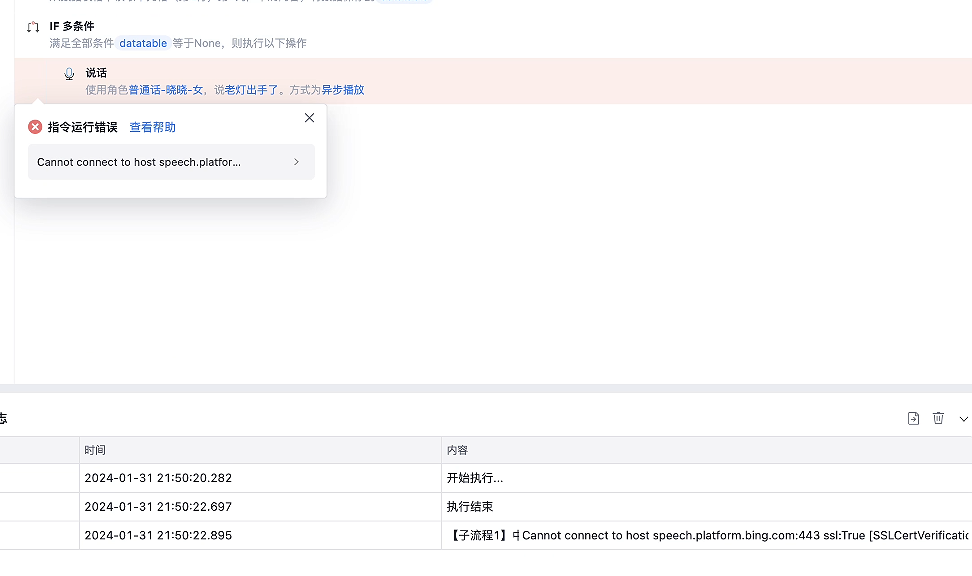Viewport: 972px width, 576px height.
Task: Change the 异步播放 playback mode
Action: coord(342,90)
